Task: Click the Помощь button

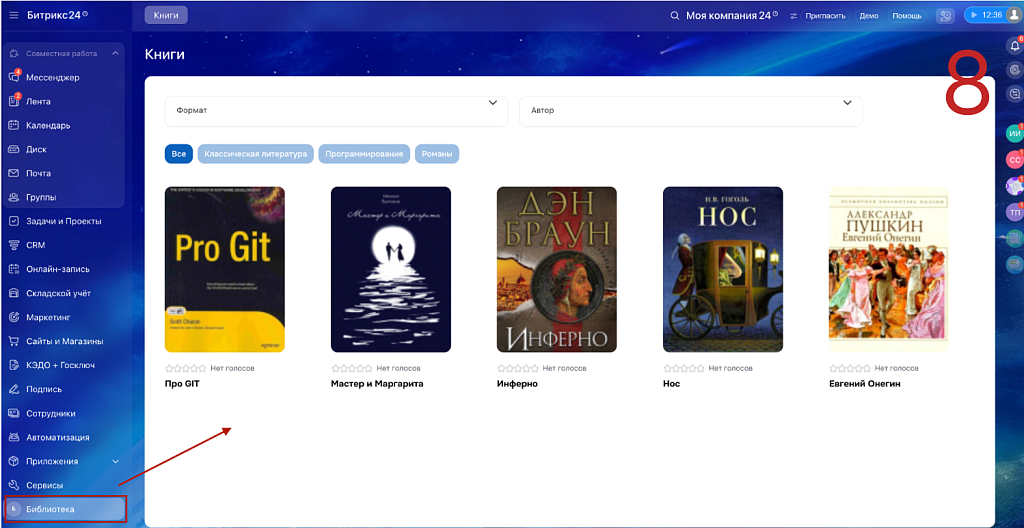Action: click(x=906, y=16)
